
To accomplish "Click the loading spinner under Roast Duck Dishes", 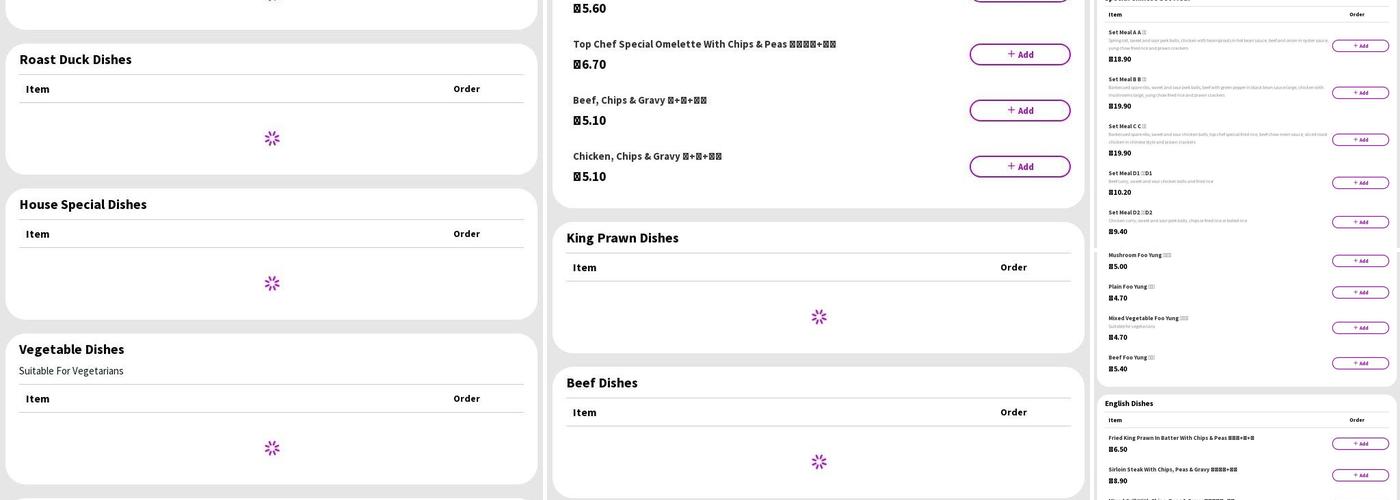I will 272,138.
